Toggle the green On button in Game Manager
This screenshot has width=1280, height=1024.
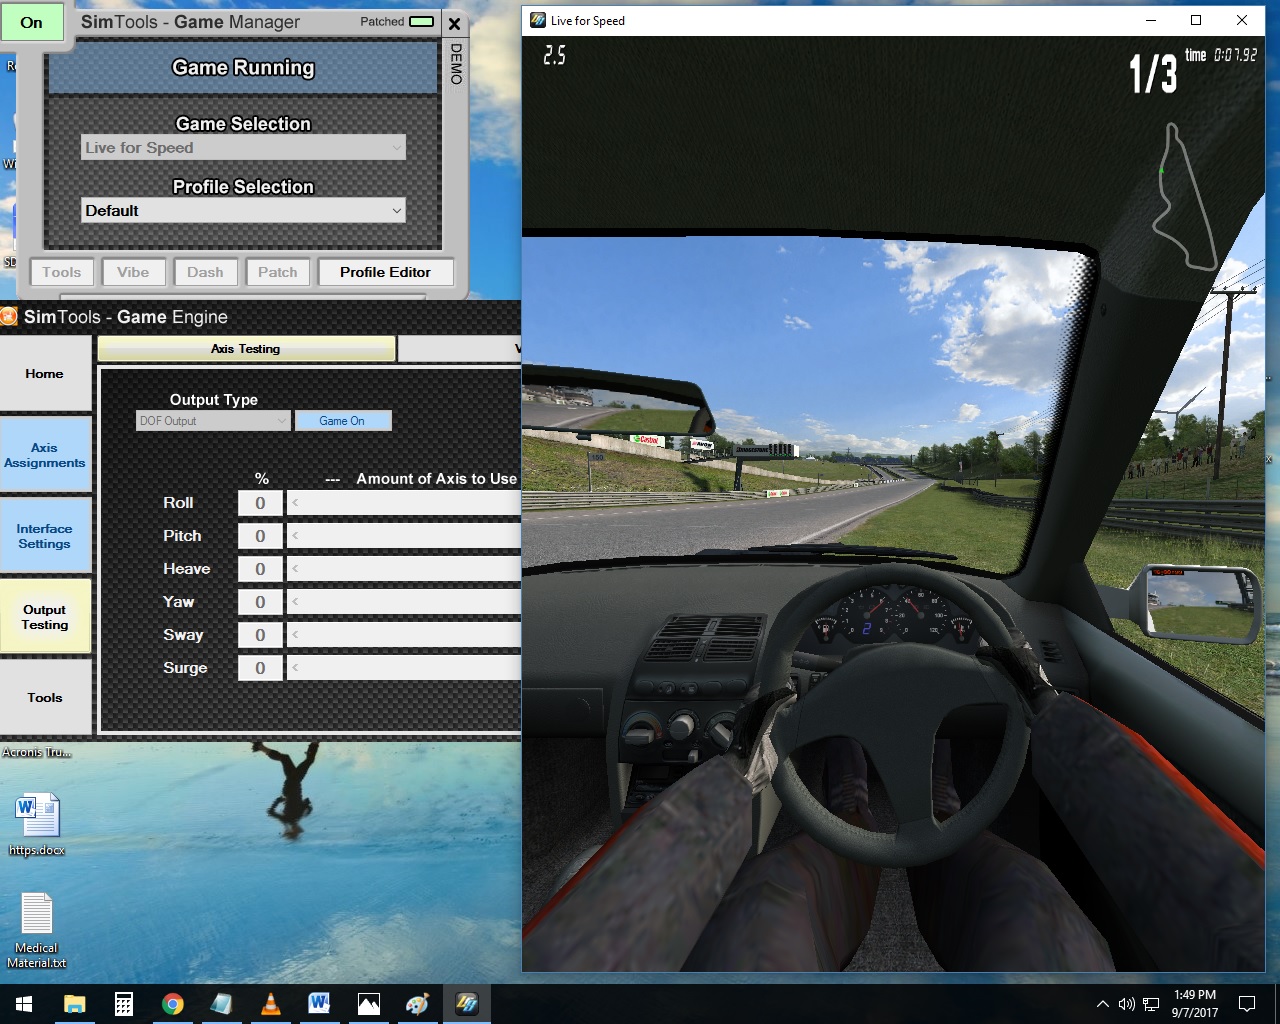click(32, 22)
